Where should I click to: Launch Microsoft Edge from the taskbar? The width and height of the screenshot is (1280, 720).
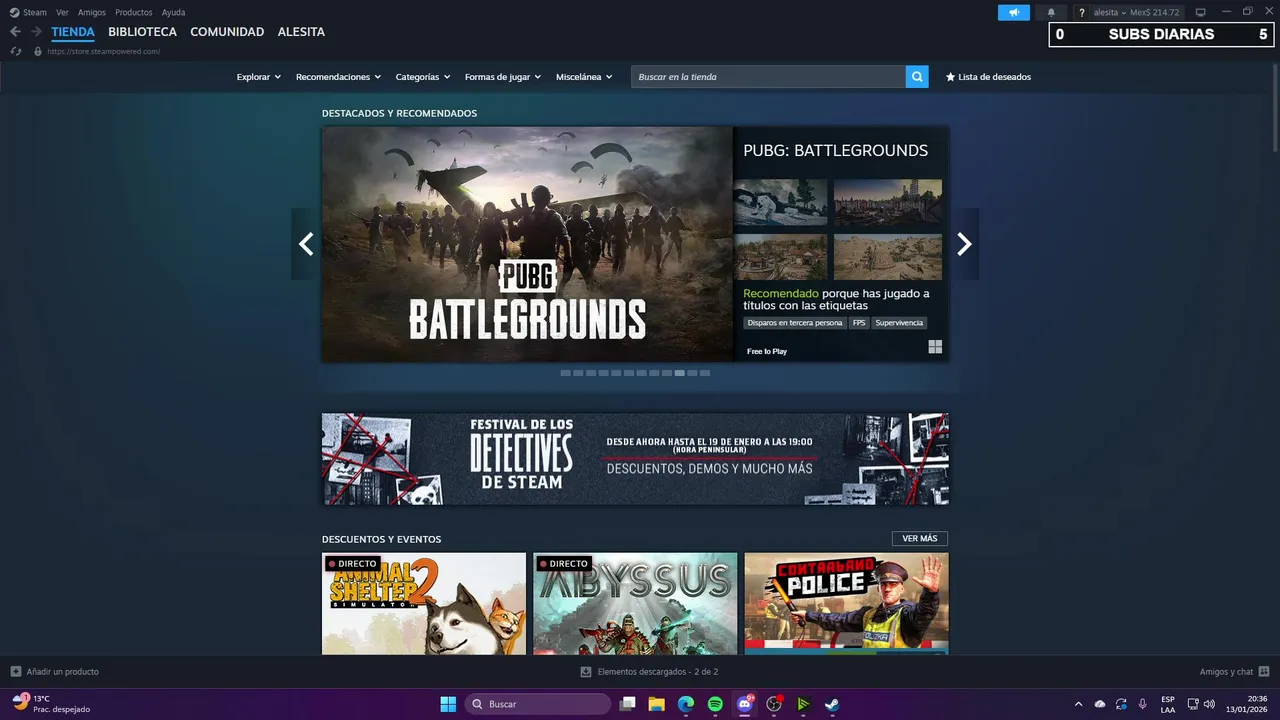(x=686, y=704)
